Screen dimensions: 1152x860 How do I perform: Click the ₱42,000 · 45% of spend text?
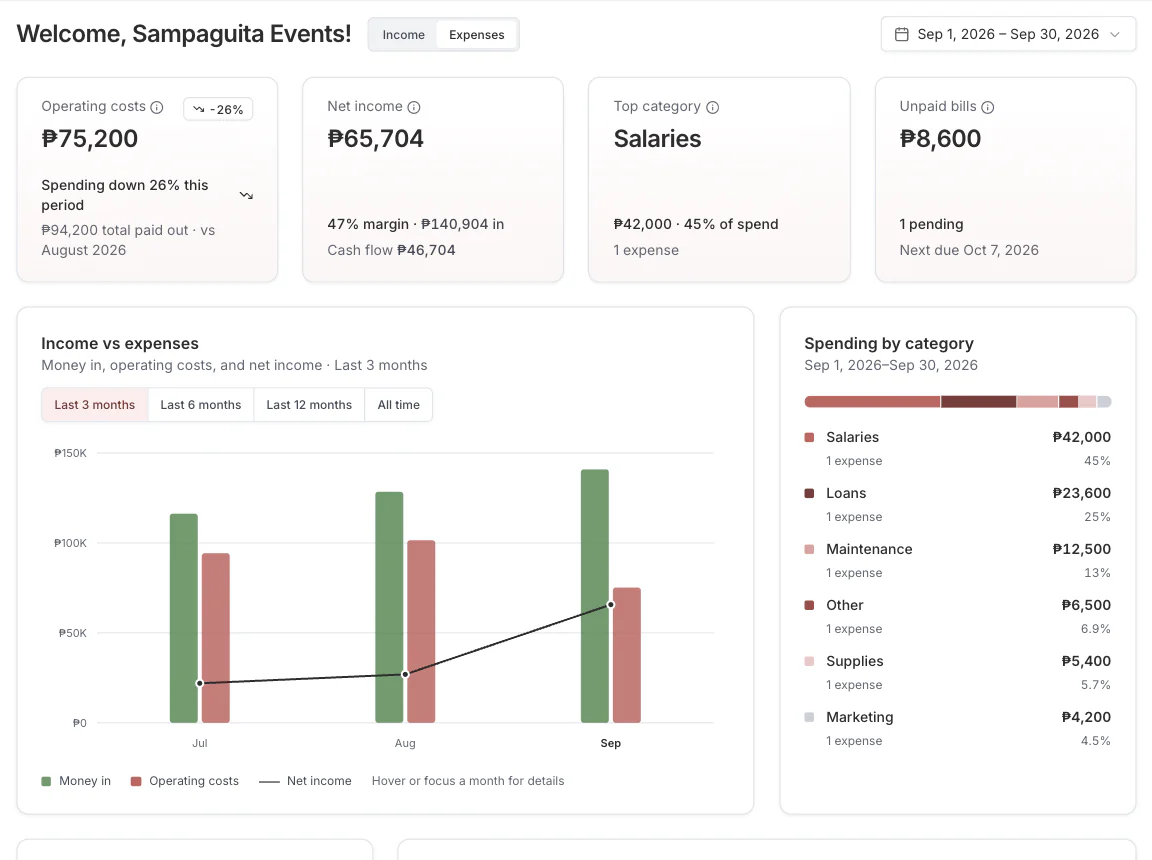pos(696,224)
